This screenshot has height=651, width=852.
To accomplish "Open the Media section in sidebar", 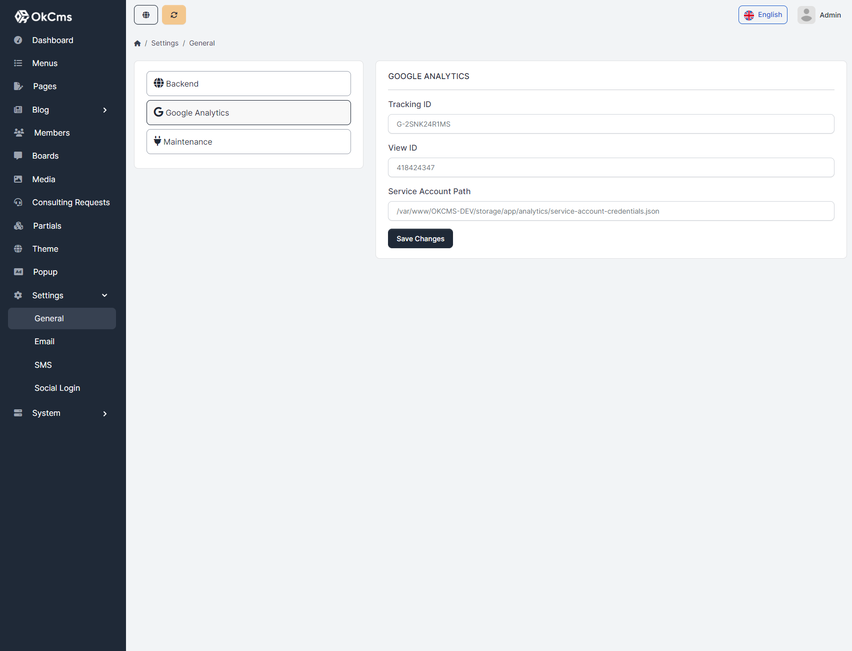I will coord(43,179).
